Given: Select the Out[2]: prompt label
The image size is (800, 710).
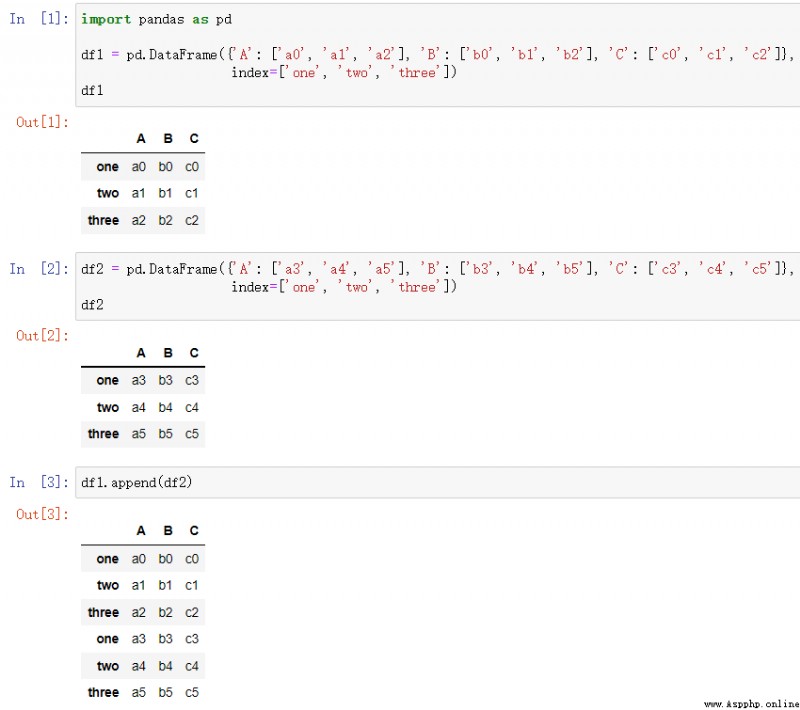Looking at the screenshot, I should coord(42,336).
